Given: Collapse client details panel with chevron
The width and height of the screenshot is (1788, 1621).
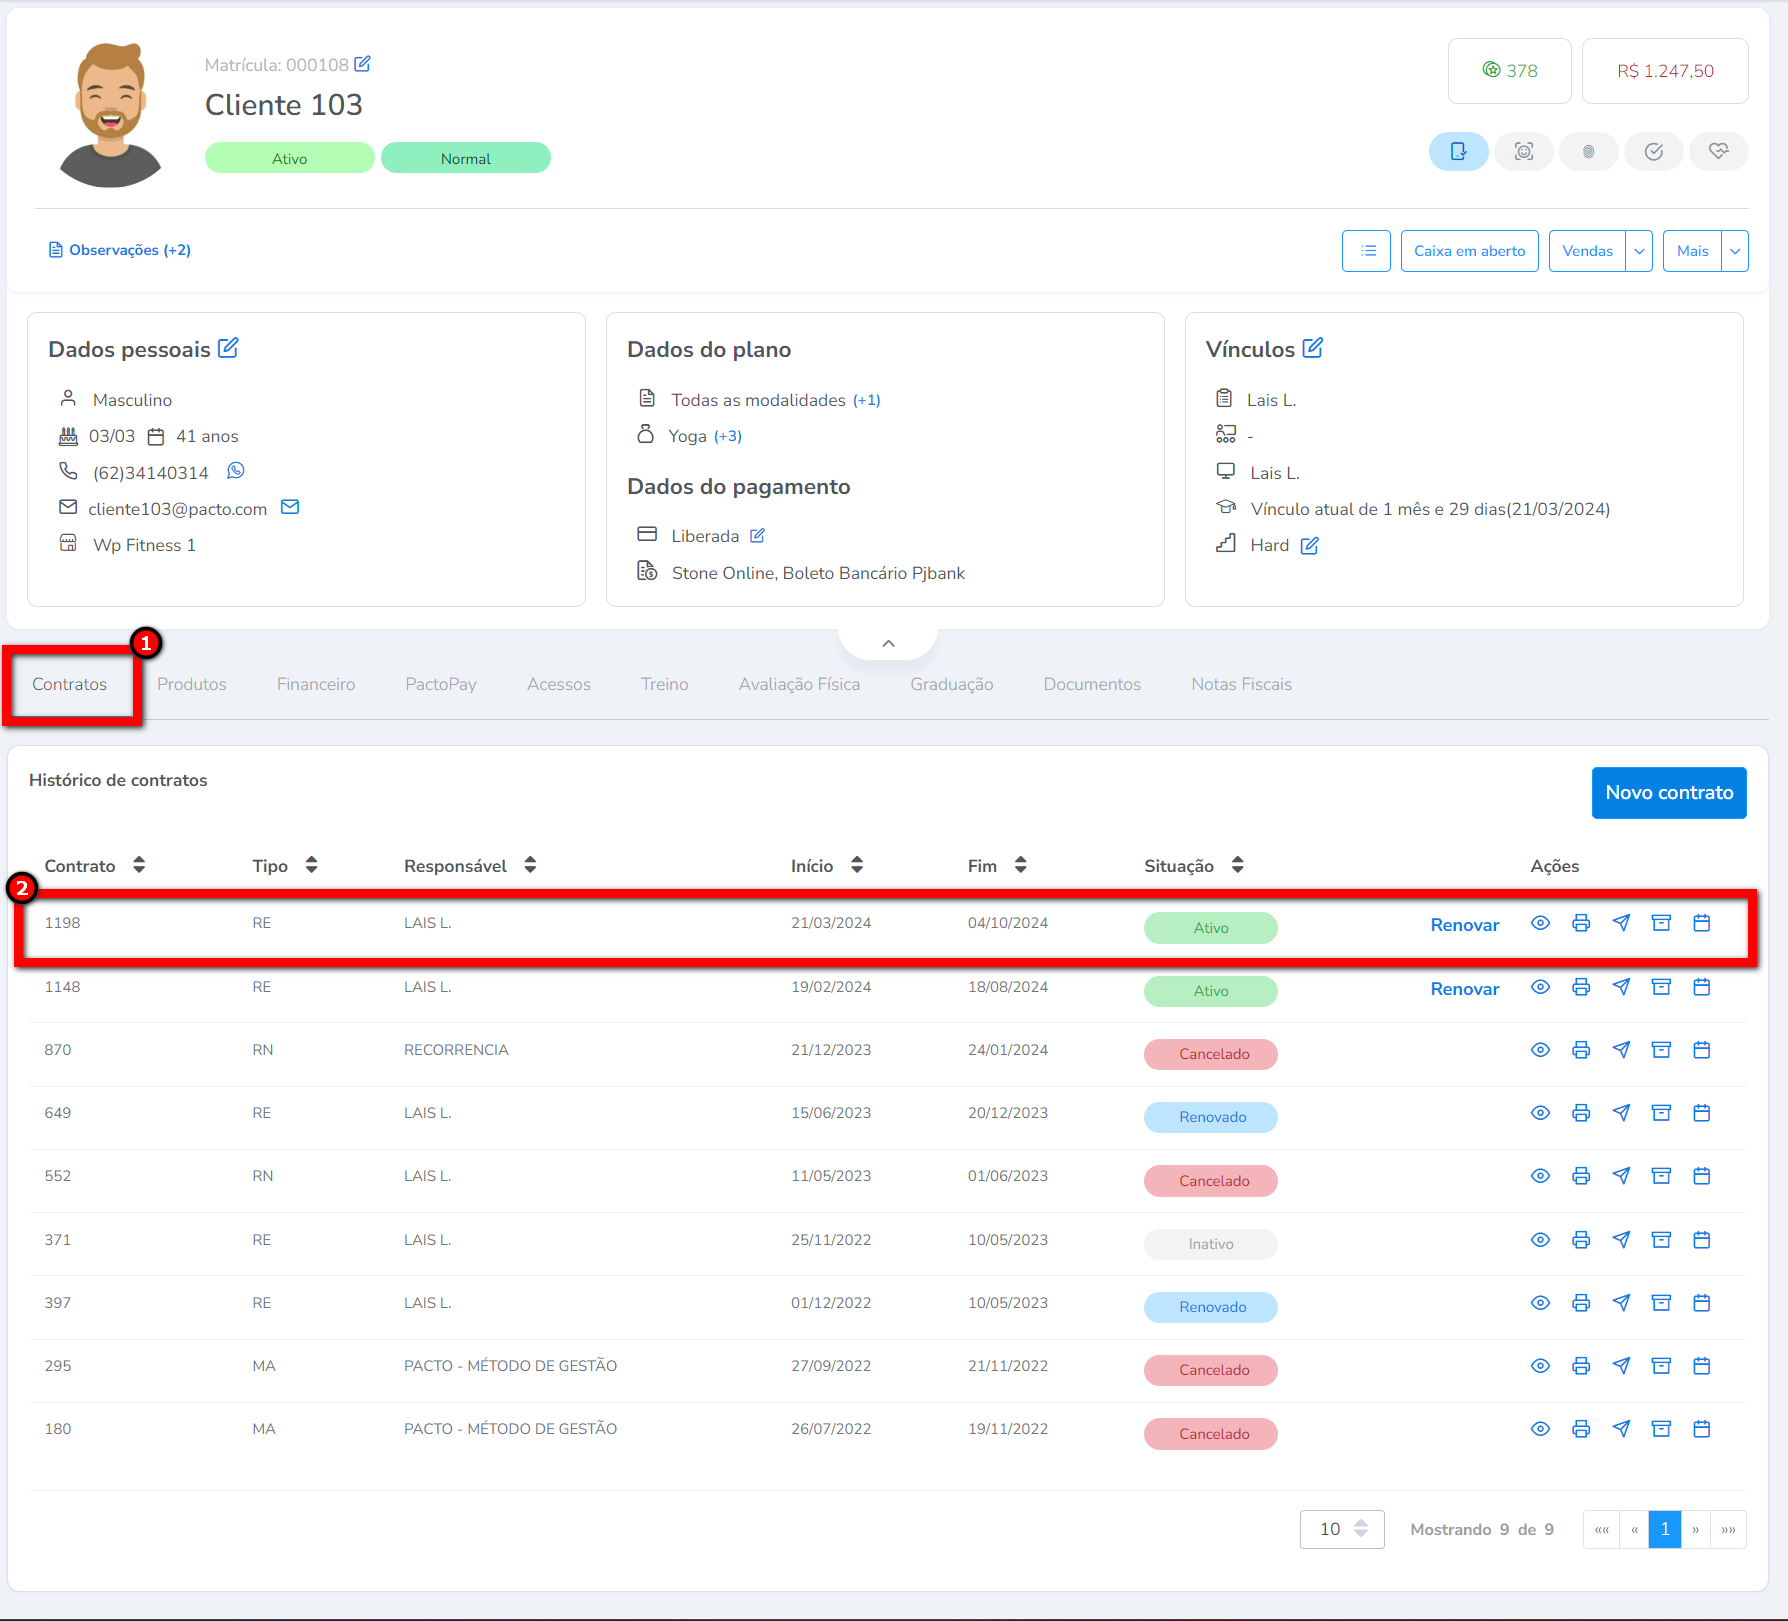Looking at the screenshot, I should click(x=888, y=643).
